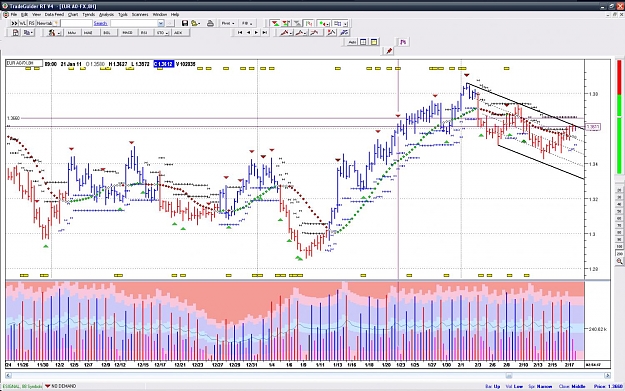Screen dimensions: 625x391
Task: Click the yellow note window icon
Action: (x=374, y=42)
